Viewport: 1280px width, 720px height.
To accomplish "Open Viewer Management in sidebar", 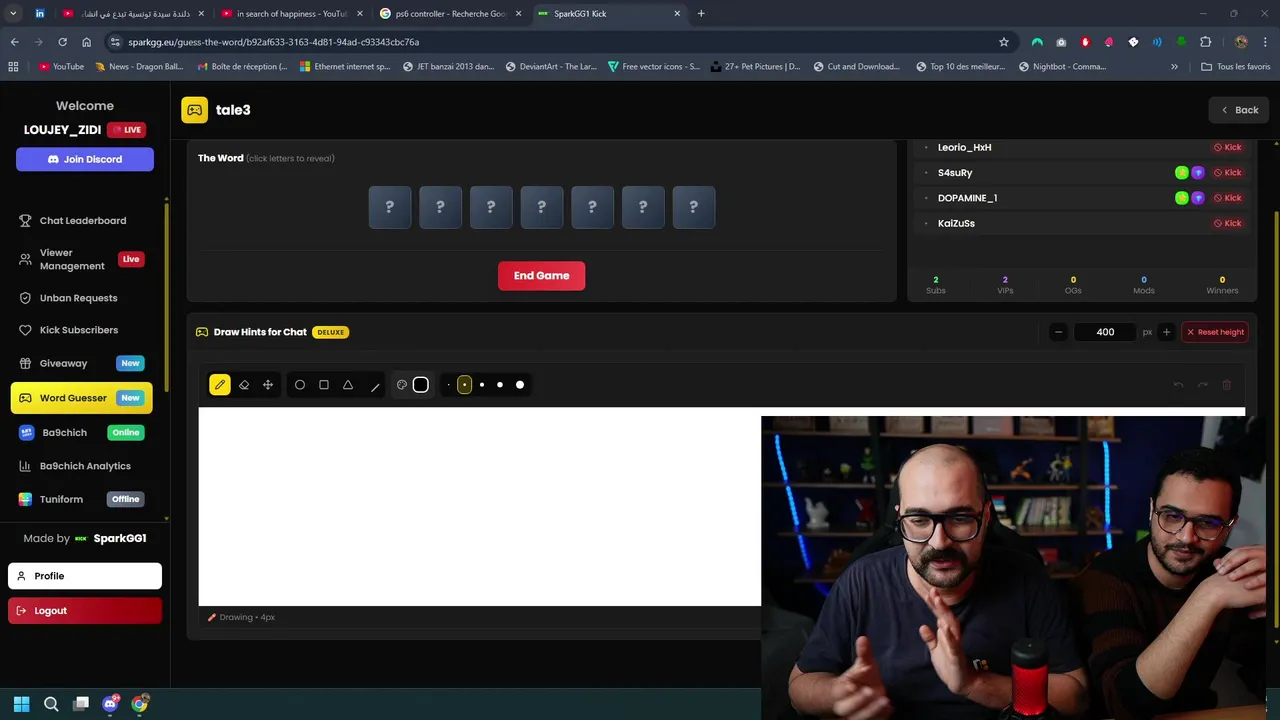I will [x=83, y=260].
